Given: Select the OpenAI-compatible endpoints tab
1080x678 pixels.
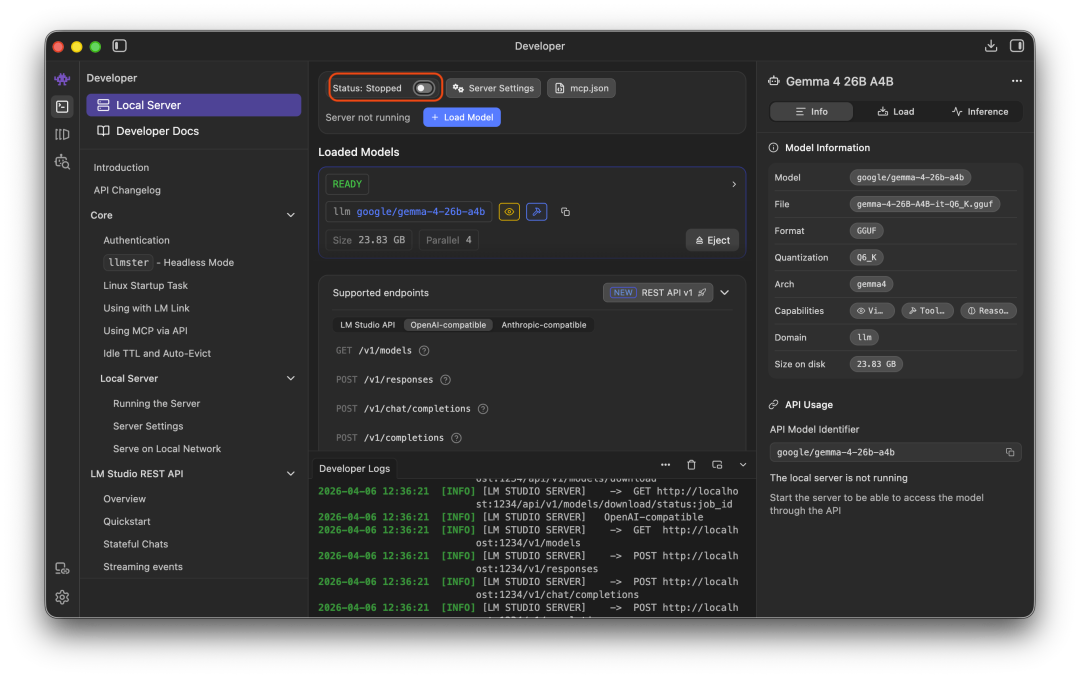Looking at the screenshot, I should click(x=448, y=324).
